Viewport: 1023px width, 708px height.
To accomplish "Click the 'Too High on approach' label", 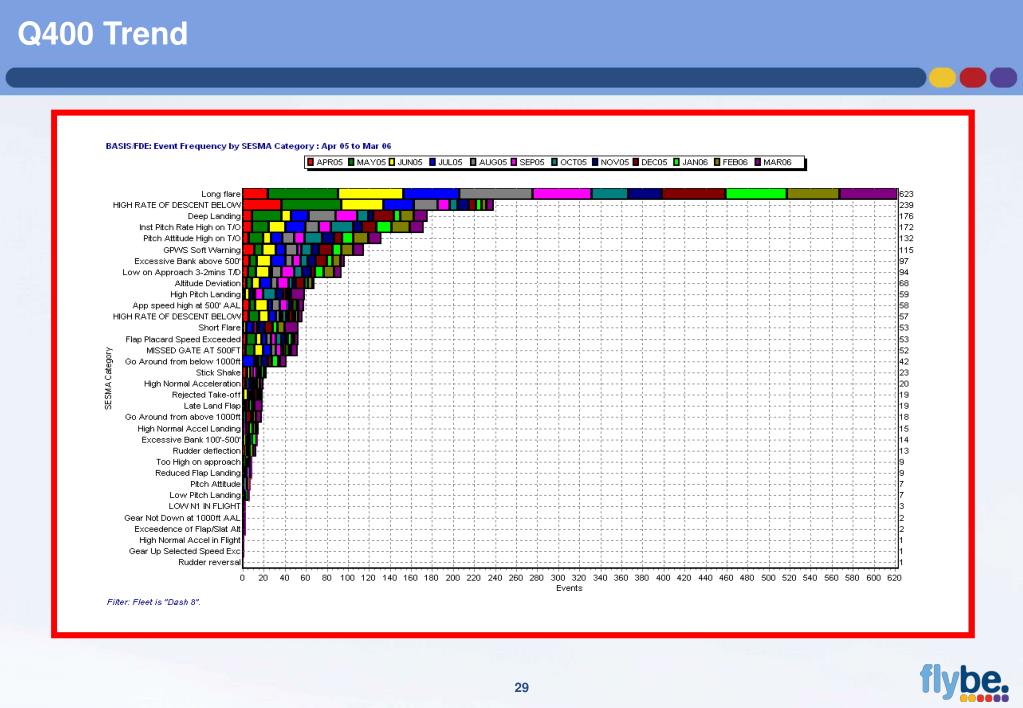I will 198,462.
